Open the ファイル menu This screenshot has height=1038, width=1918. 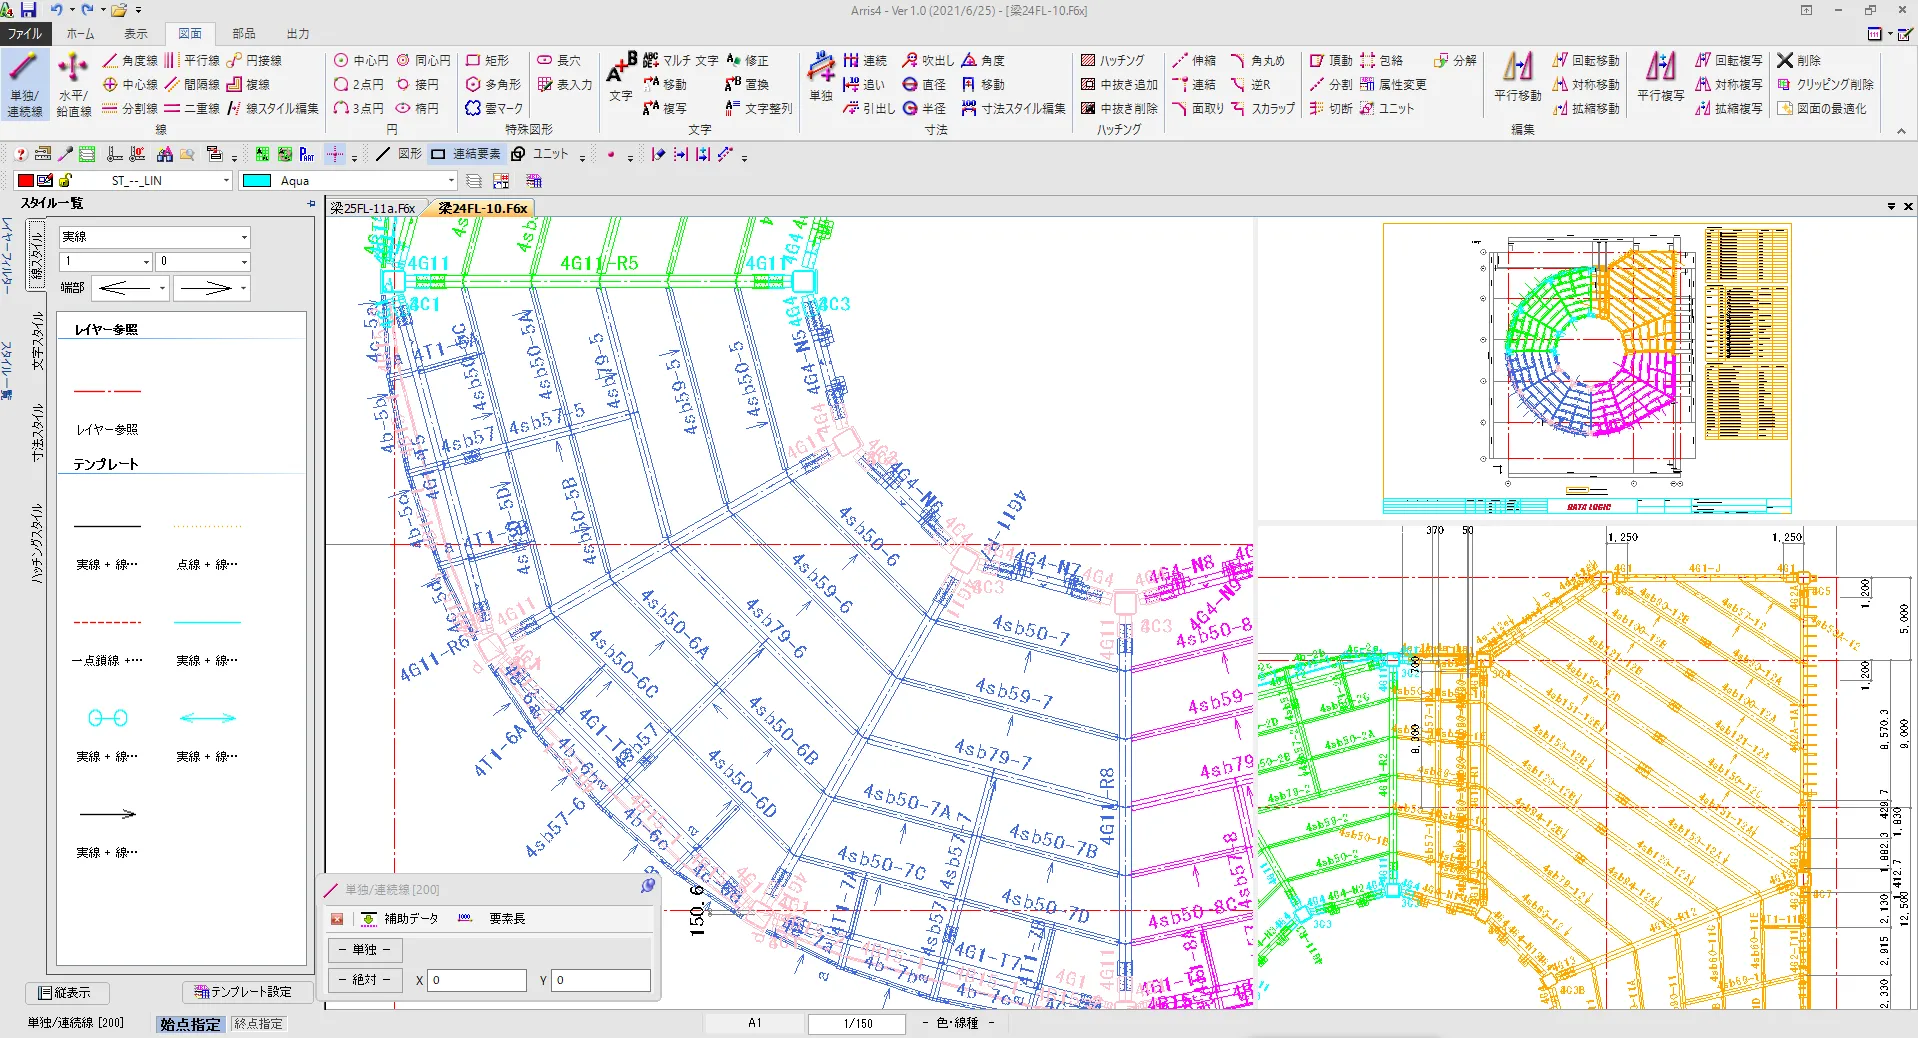[25, 33]
